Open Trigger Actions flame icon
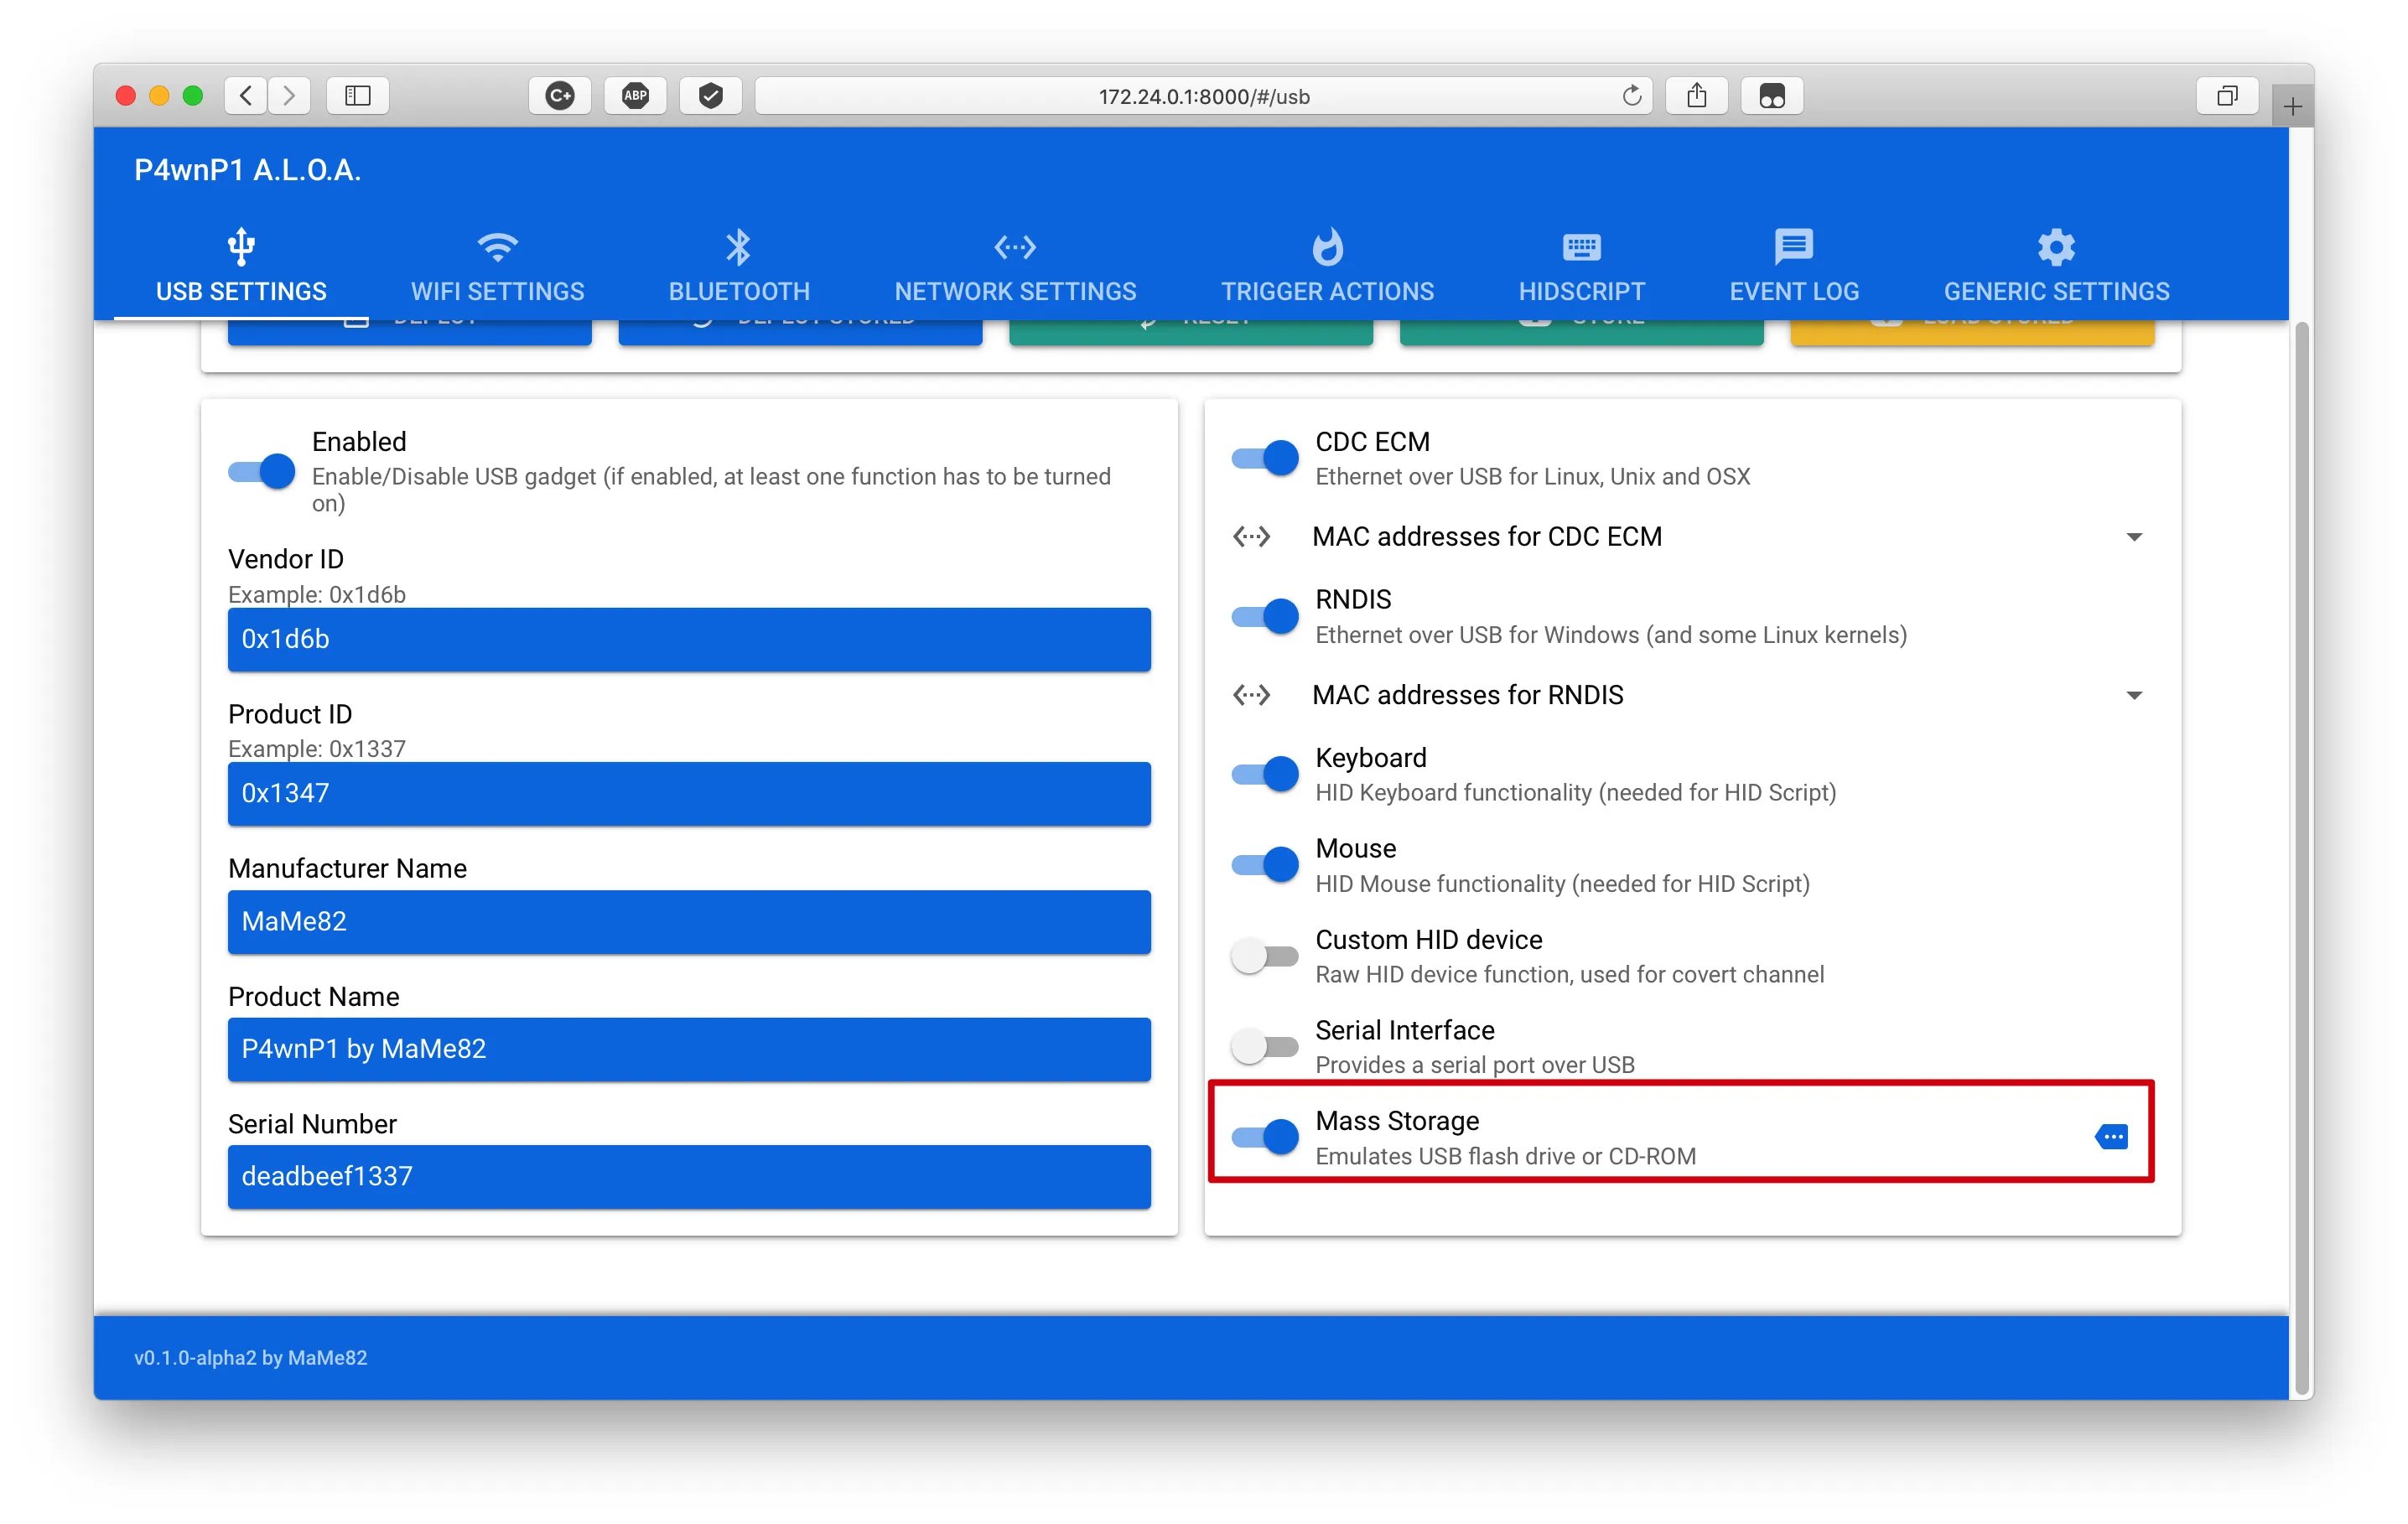The height and width of the screenshot is (1524, 2408). pos(1327,247)
